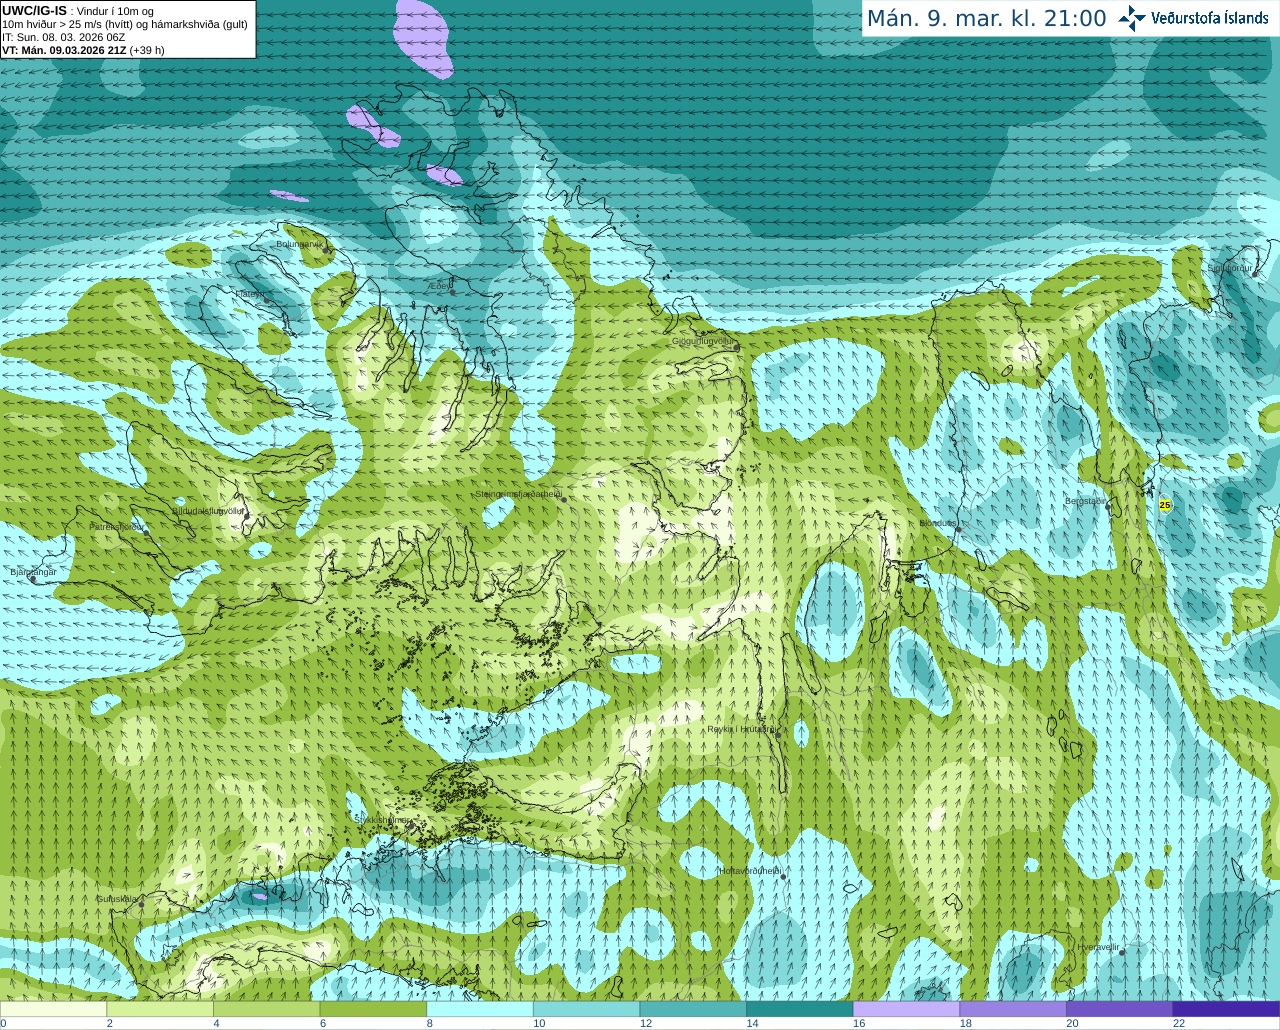Click the dark indigo 22+ m/s legend swatch

[1226, 1009]
